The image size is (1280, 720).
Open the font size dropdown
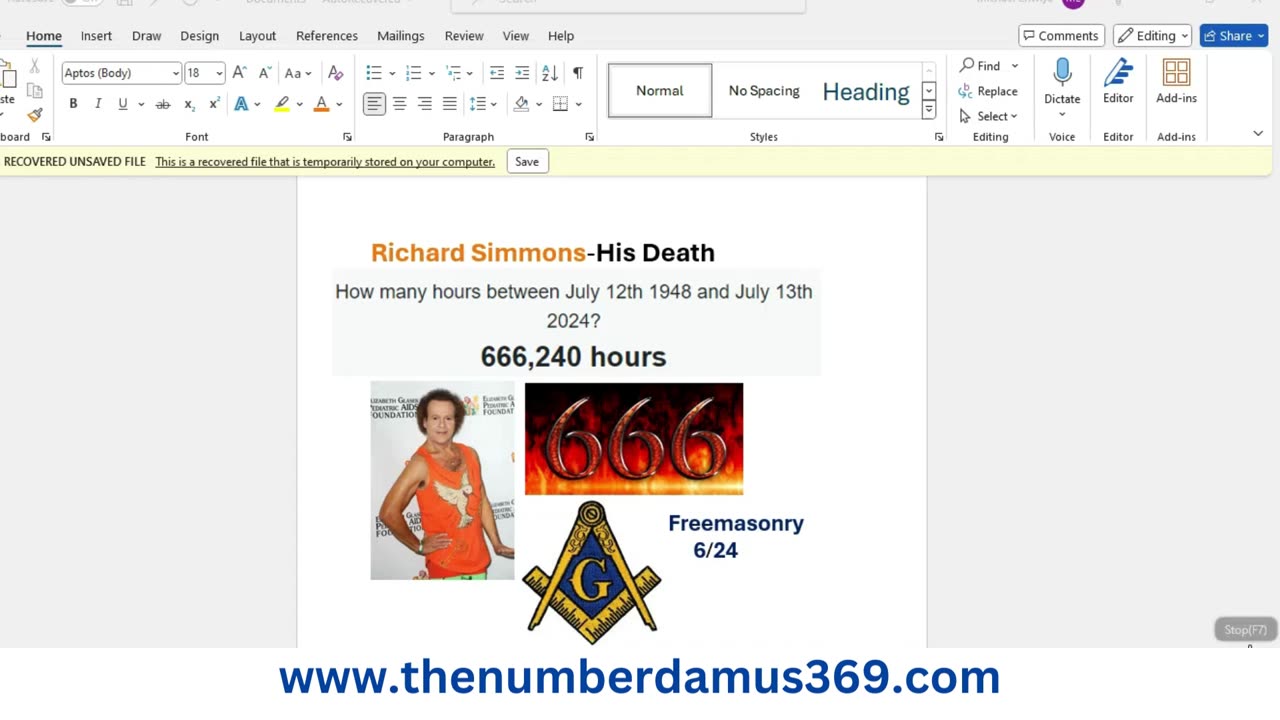[219, 73]
